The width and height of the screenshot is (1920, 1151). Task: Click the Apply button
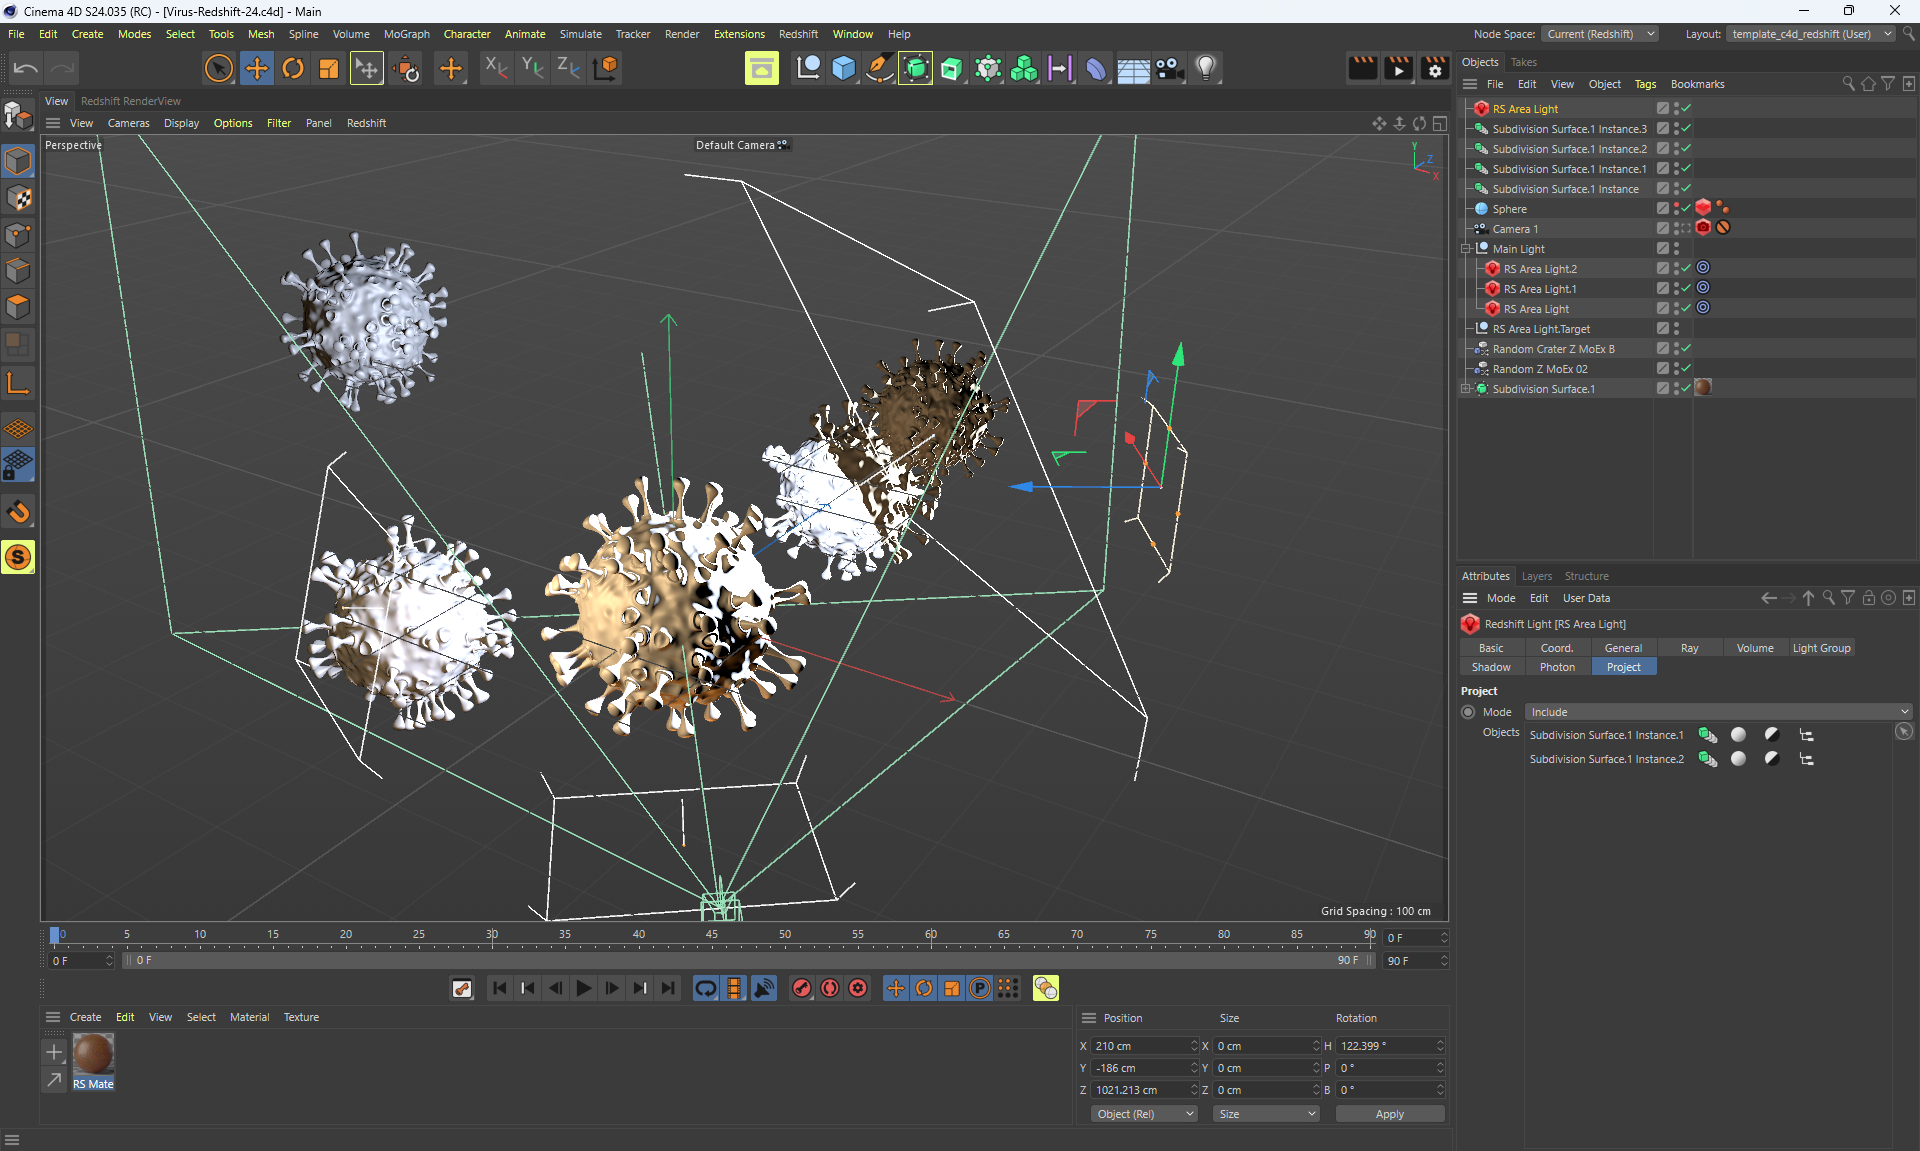click(x=1389, y=1114)
